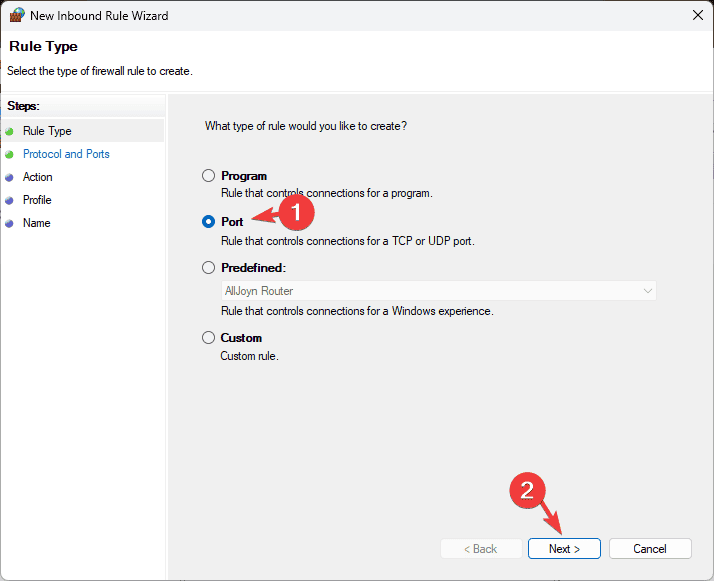Open the Action step in sidebar

pyautogui.click(x=38, y=177)
